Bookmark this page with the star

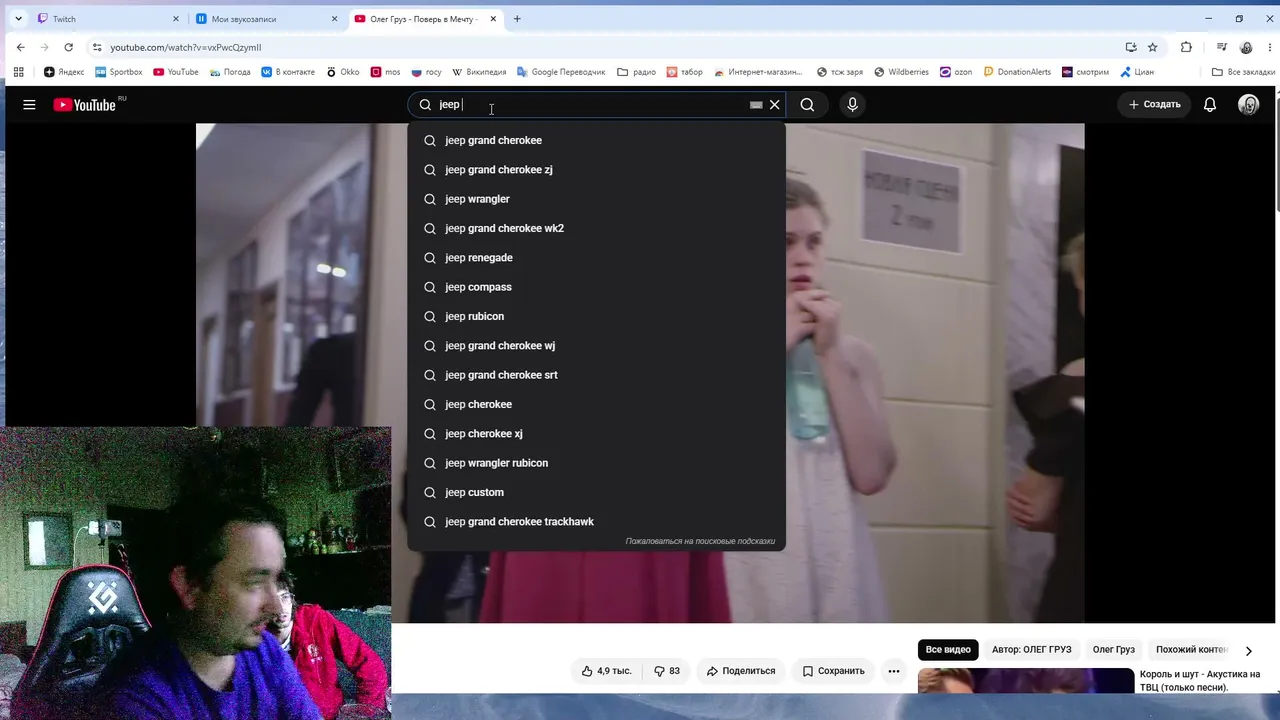click(x=1152, y=47)
